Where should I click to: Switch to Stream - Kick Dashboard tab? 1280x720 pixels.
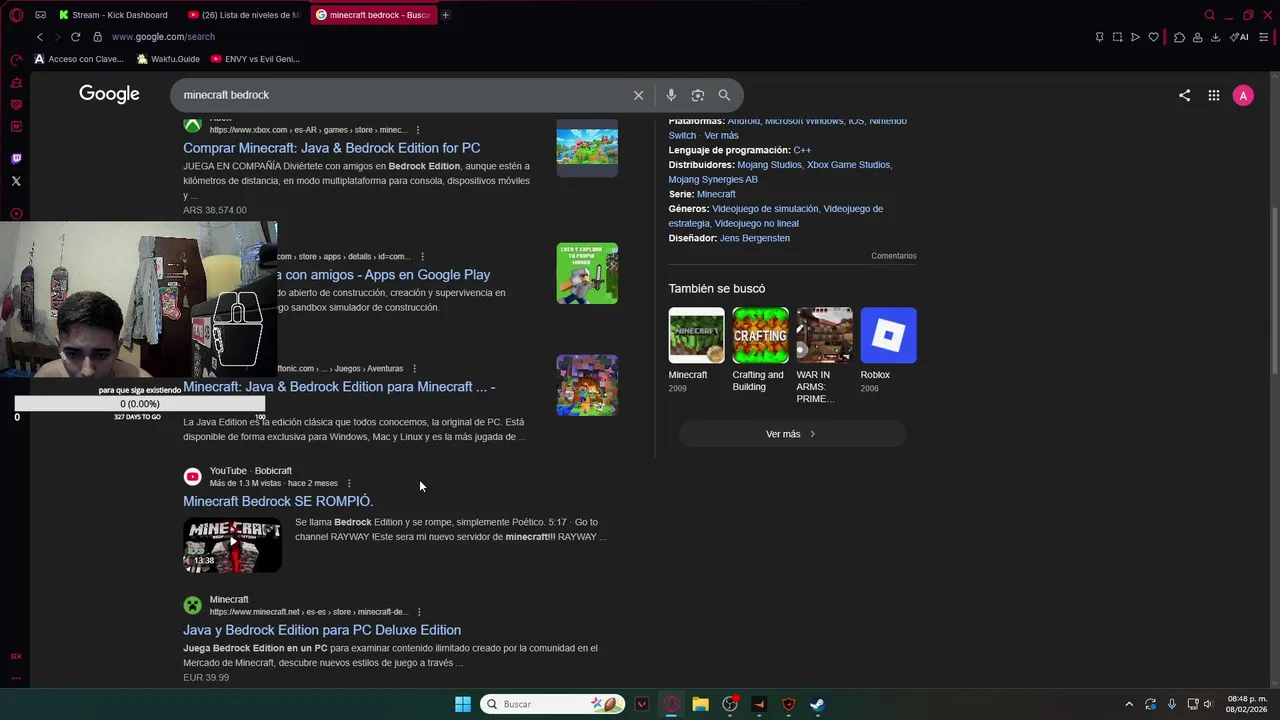pyautogui.click(x=113, y=15)
